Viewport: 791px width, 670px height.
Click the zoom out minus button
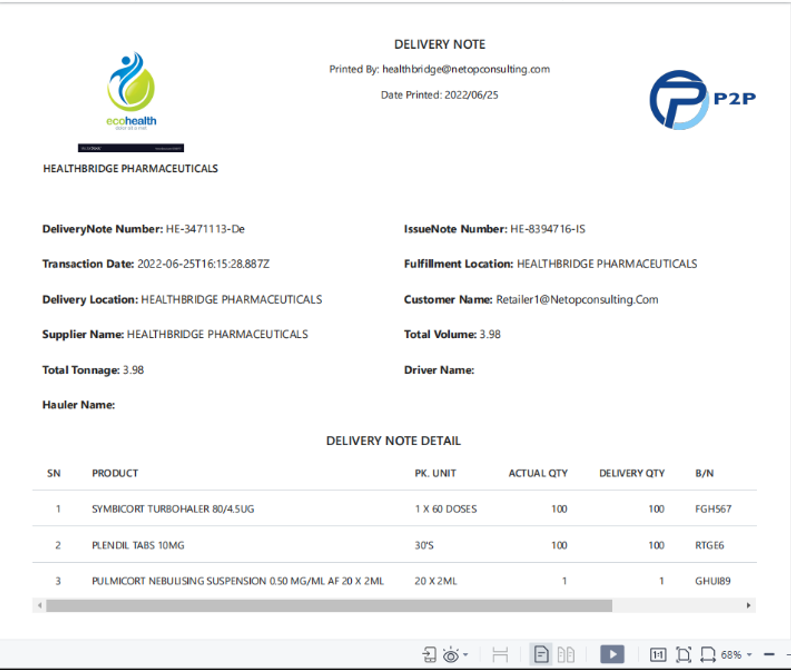click(x=769, y=655)
